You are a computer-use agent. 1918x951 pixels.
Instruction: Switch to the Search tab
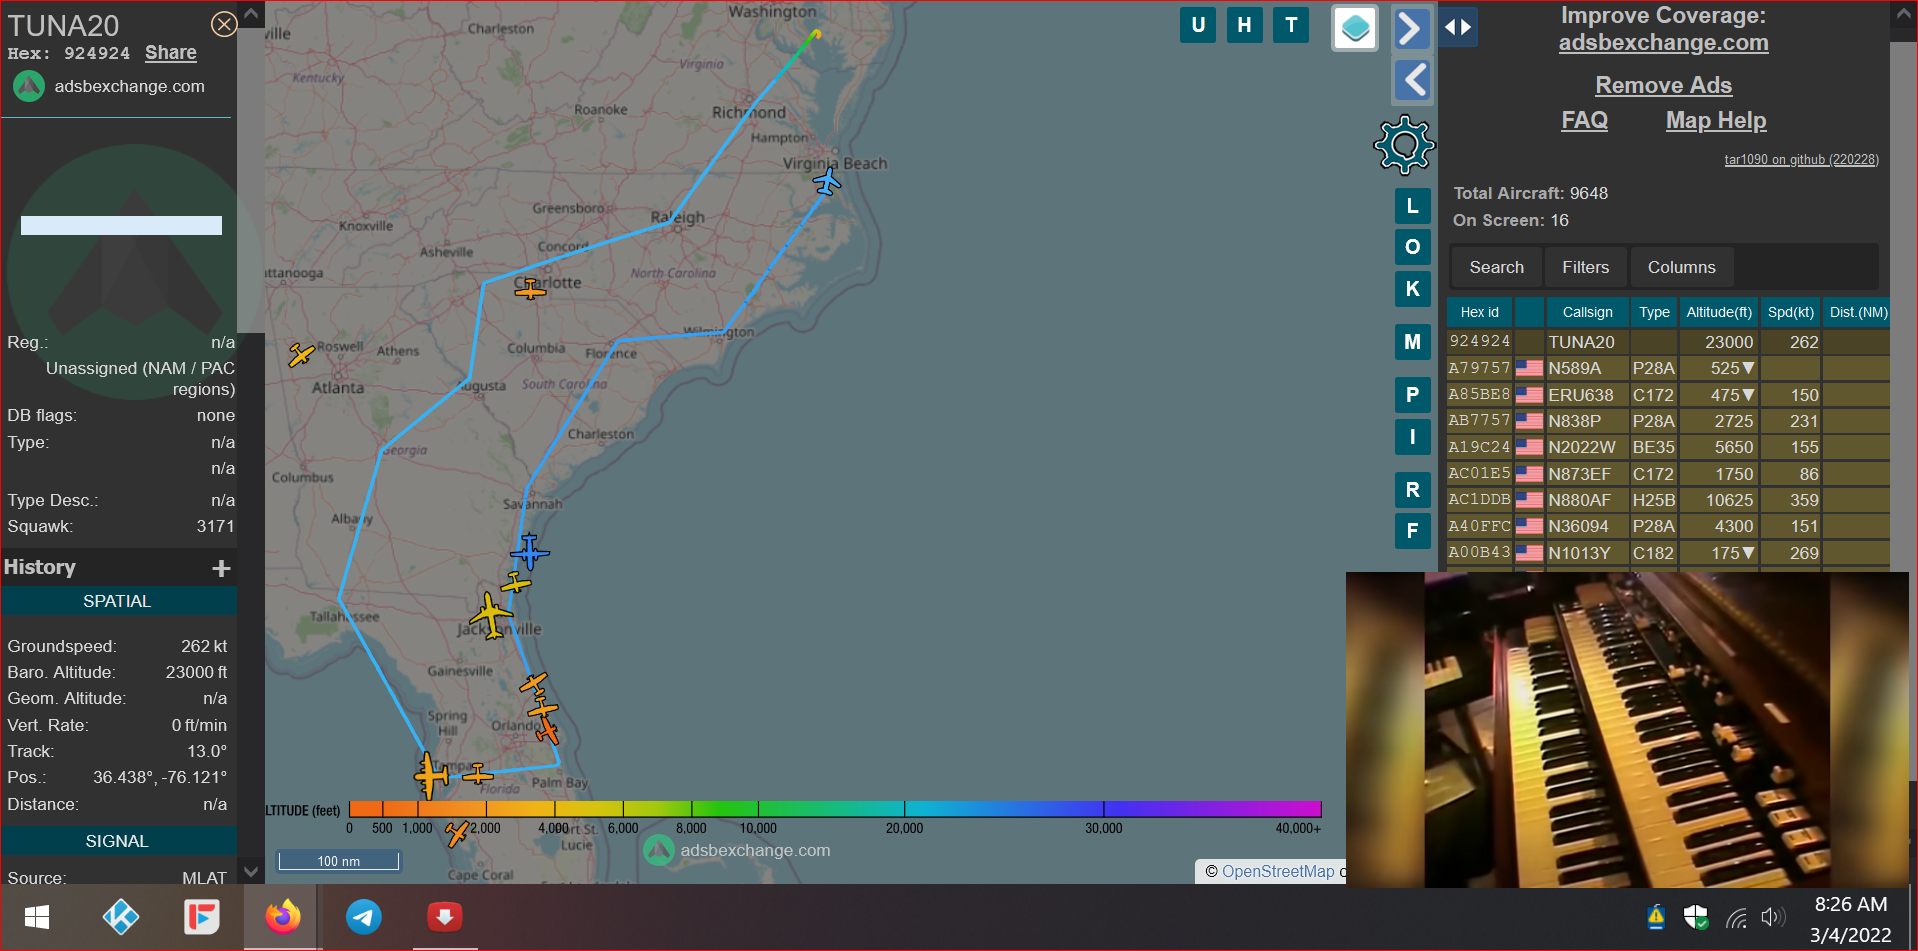tap(1496, 267)
